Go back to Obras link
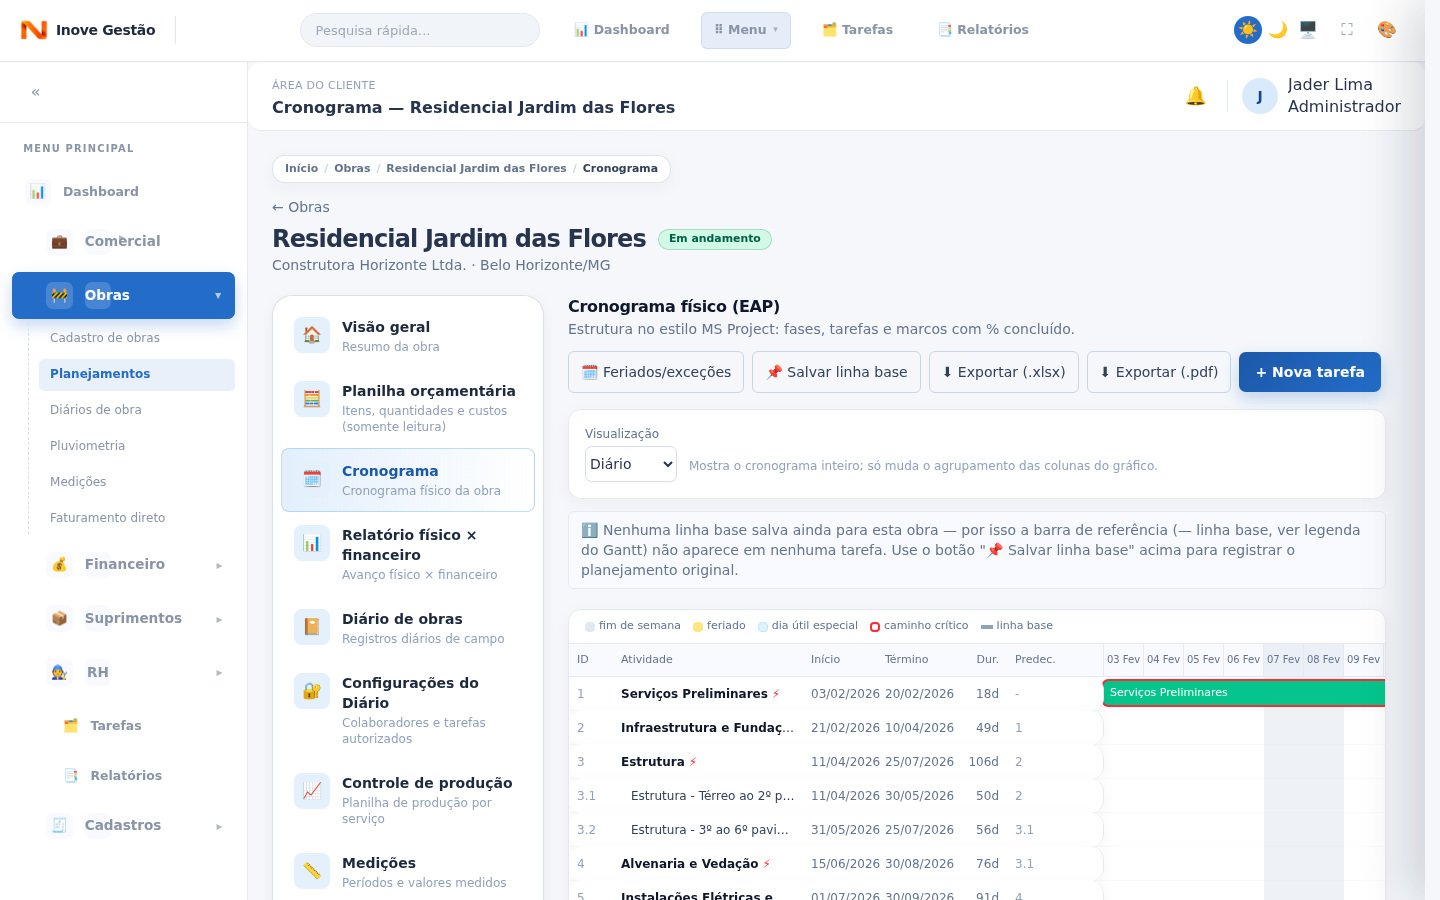The image size is (1440, 900). 301,207
